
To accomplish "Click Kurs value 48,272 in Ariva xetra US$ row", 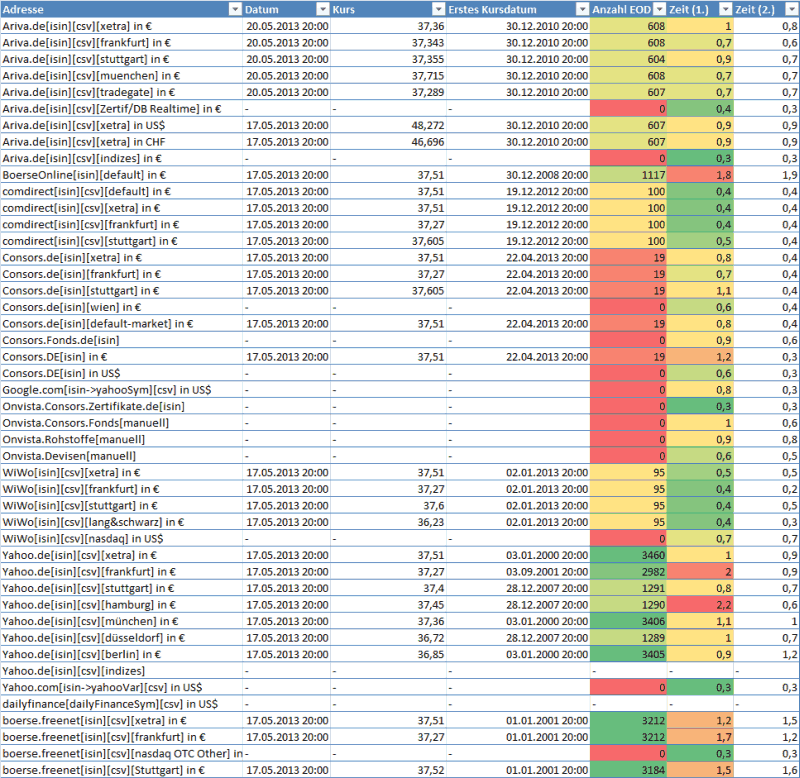I will (388, 125).
